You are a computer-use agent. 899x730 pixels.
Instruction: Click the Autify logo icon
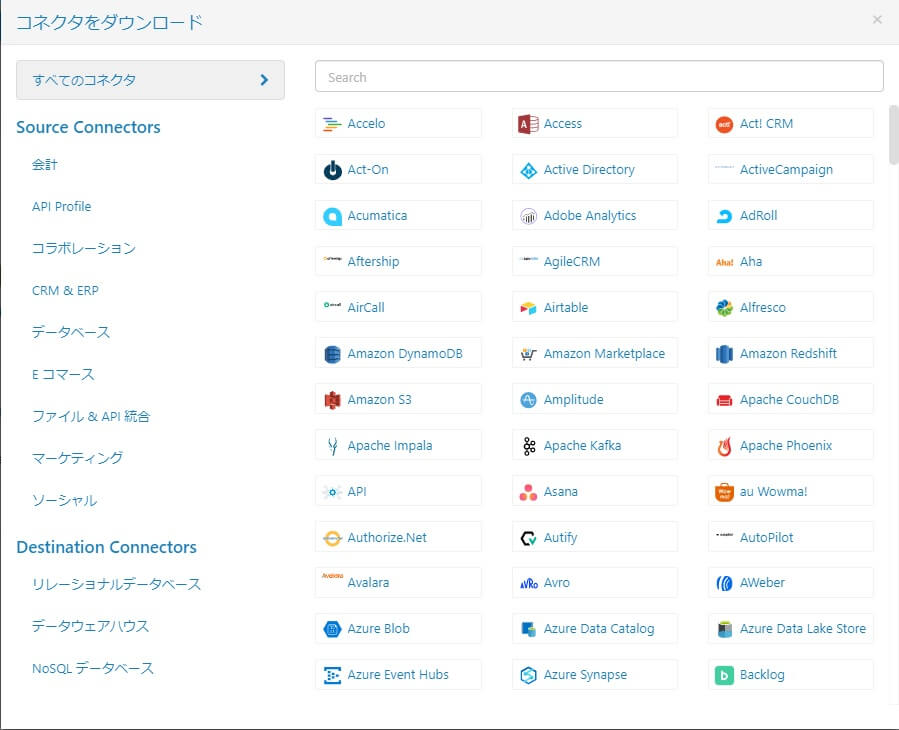point(528,538)
